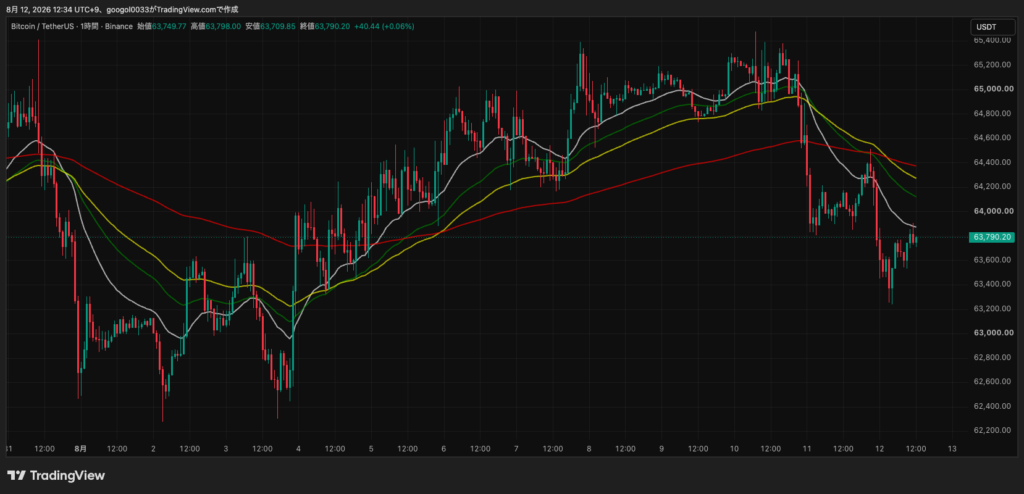Click the 64,600.00 price axis label
The width and height of the screenshot is (1024, 494).
coord(993,138)
